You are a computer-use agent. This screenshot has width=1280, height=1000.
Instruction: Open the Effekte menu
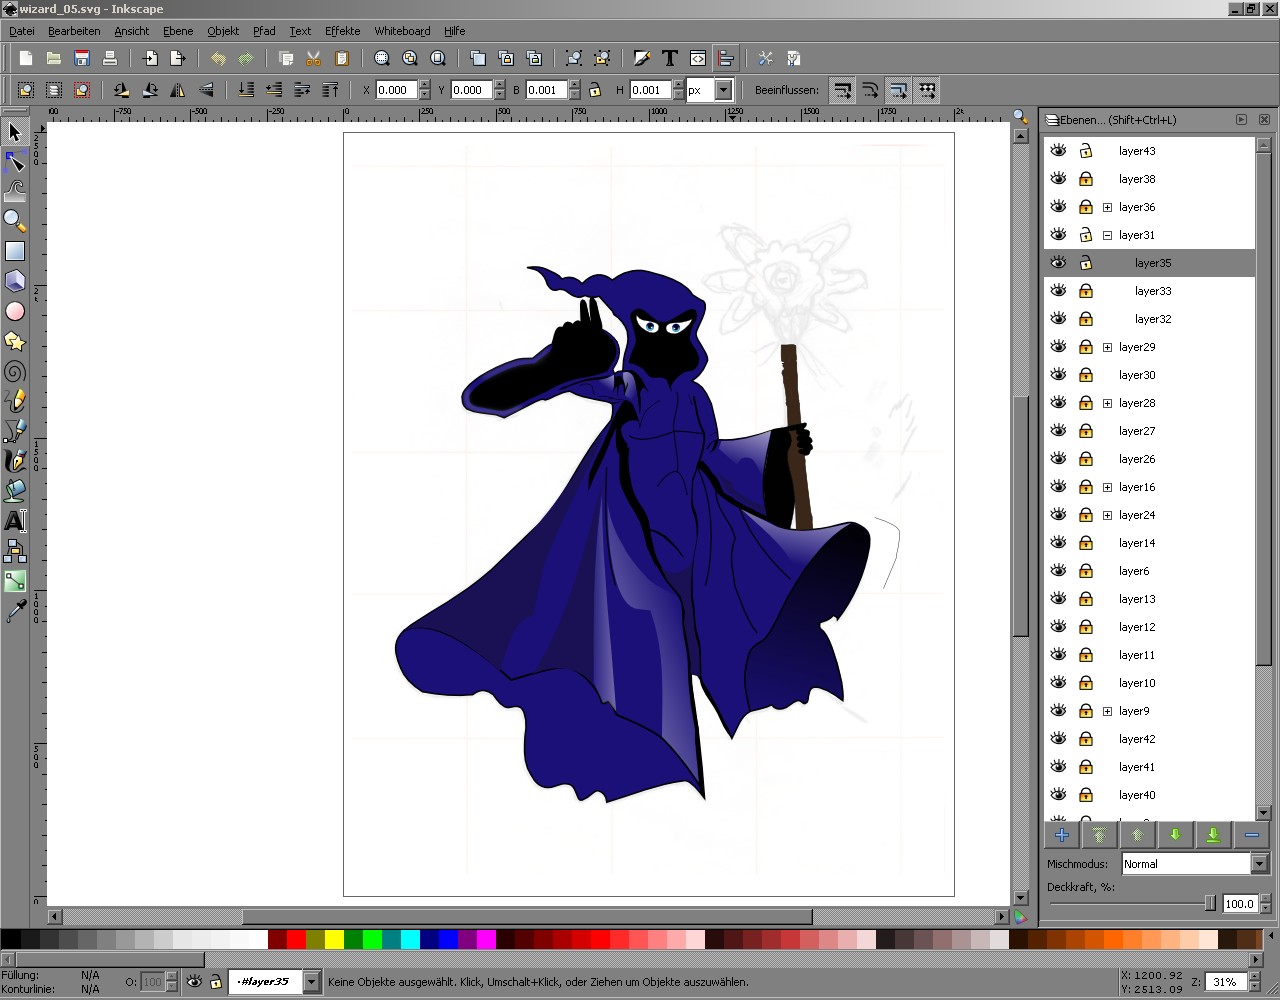coord(342,31)
